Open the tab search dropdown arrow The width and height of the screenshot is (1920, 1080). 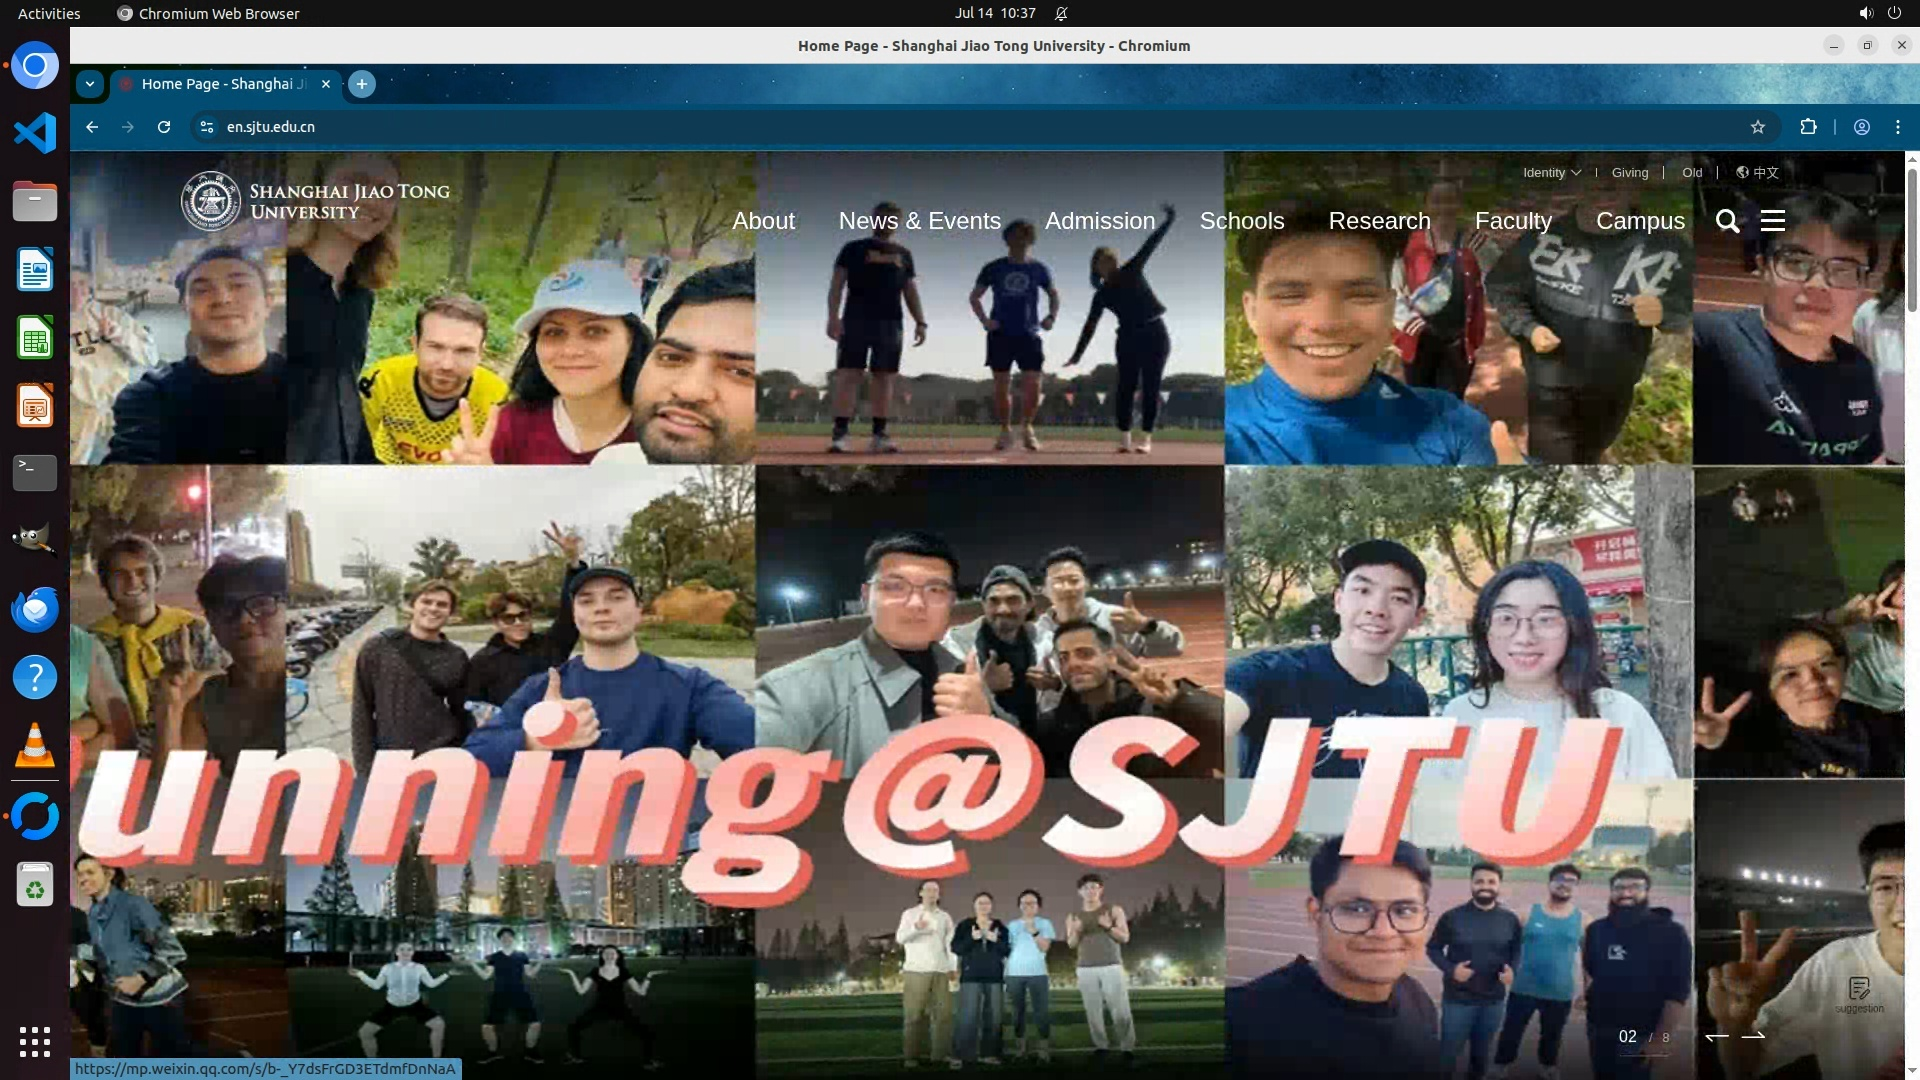pyautogui.click(x=90, y=84)
